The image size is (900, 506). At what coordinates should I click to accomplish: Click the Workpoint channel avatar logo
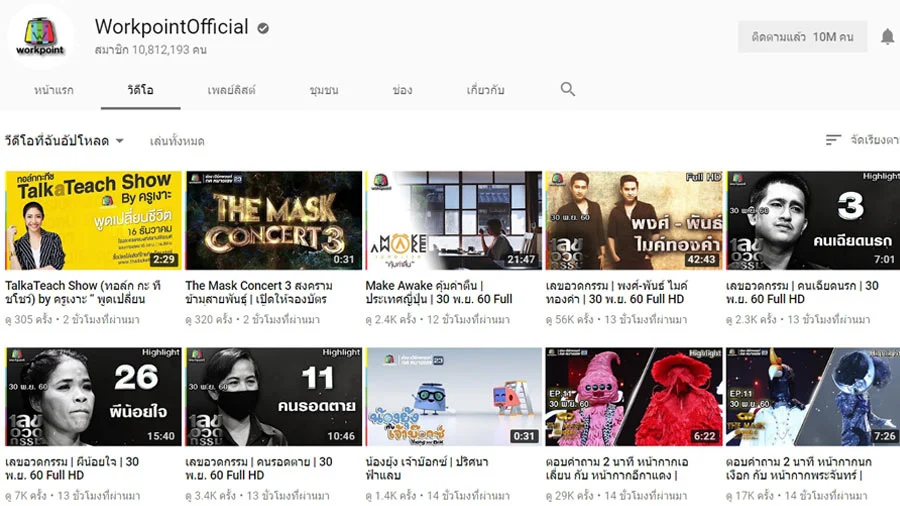tap(40, 37)
